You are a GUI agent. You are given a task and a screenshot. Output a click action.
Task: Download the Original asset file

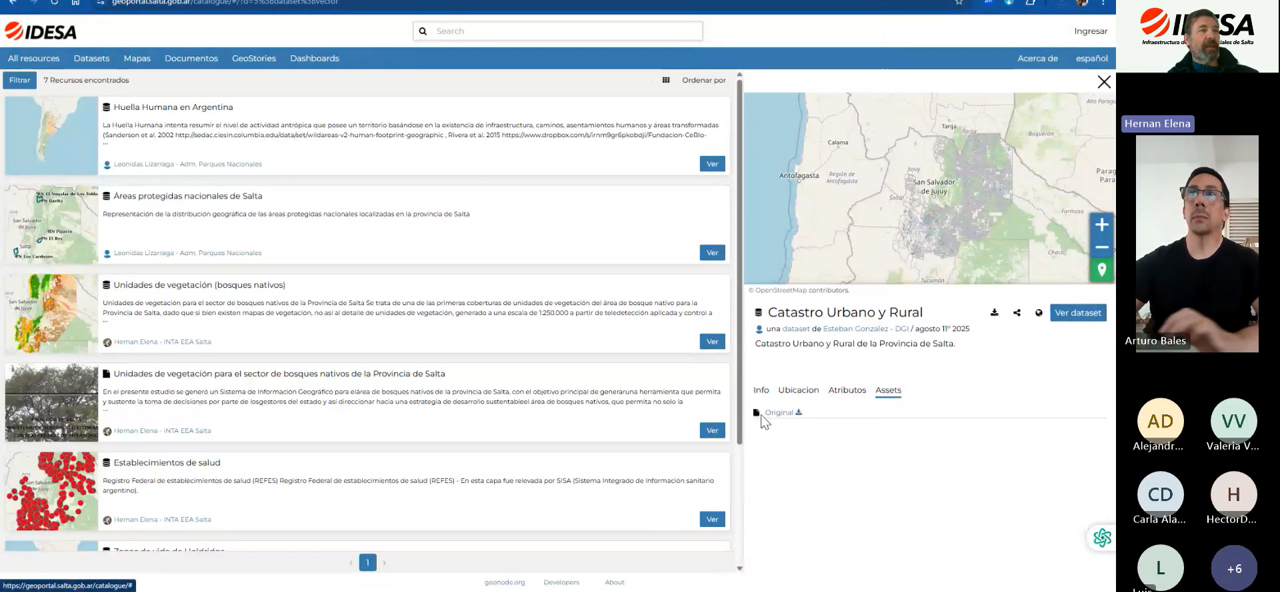point(798,412)
